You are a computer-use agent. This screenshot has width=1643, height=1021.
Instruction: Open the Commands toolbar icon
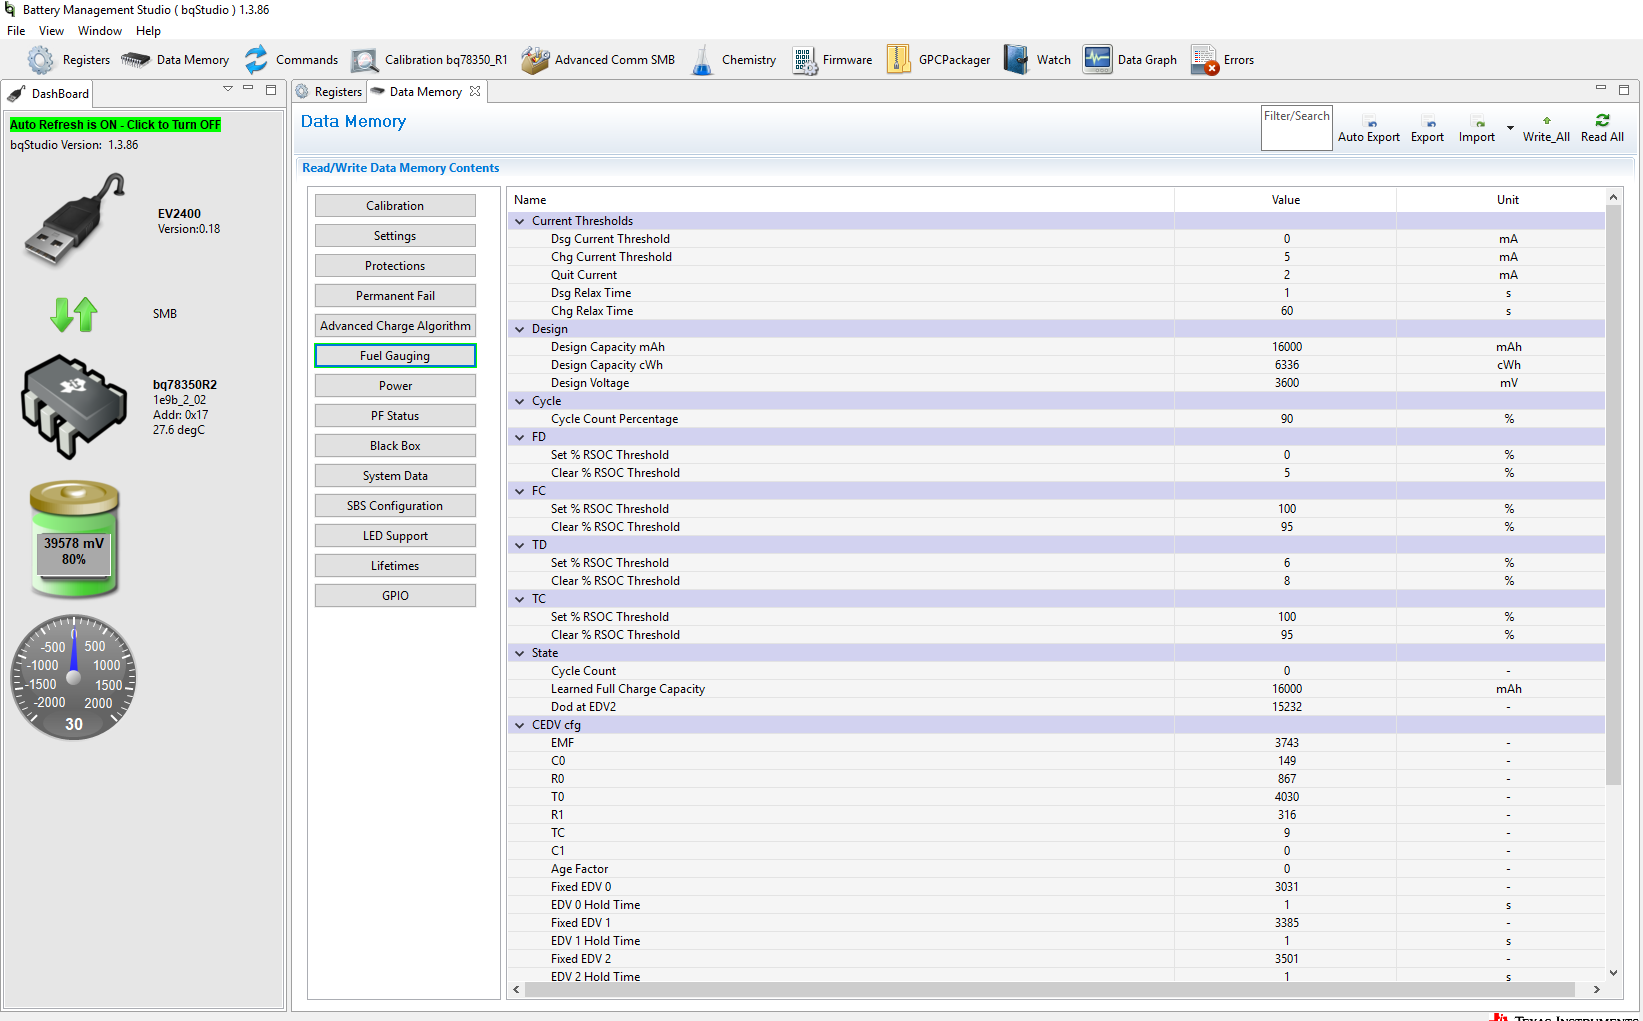257,60
